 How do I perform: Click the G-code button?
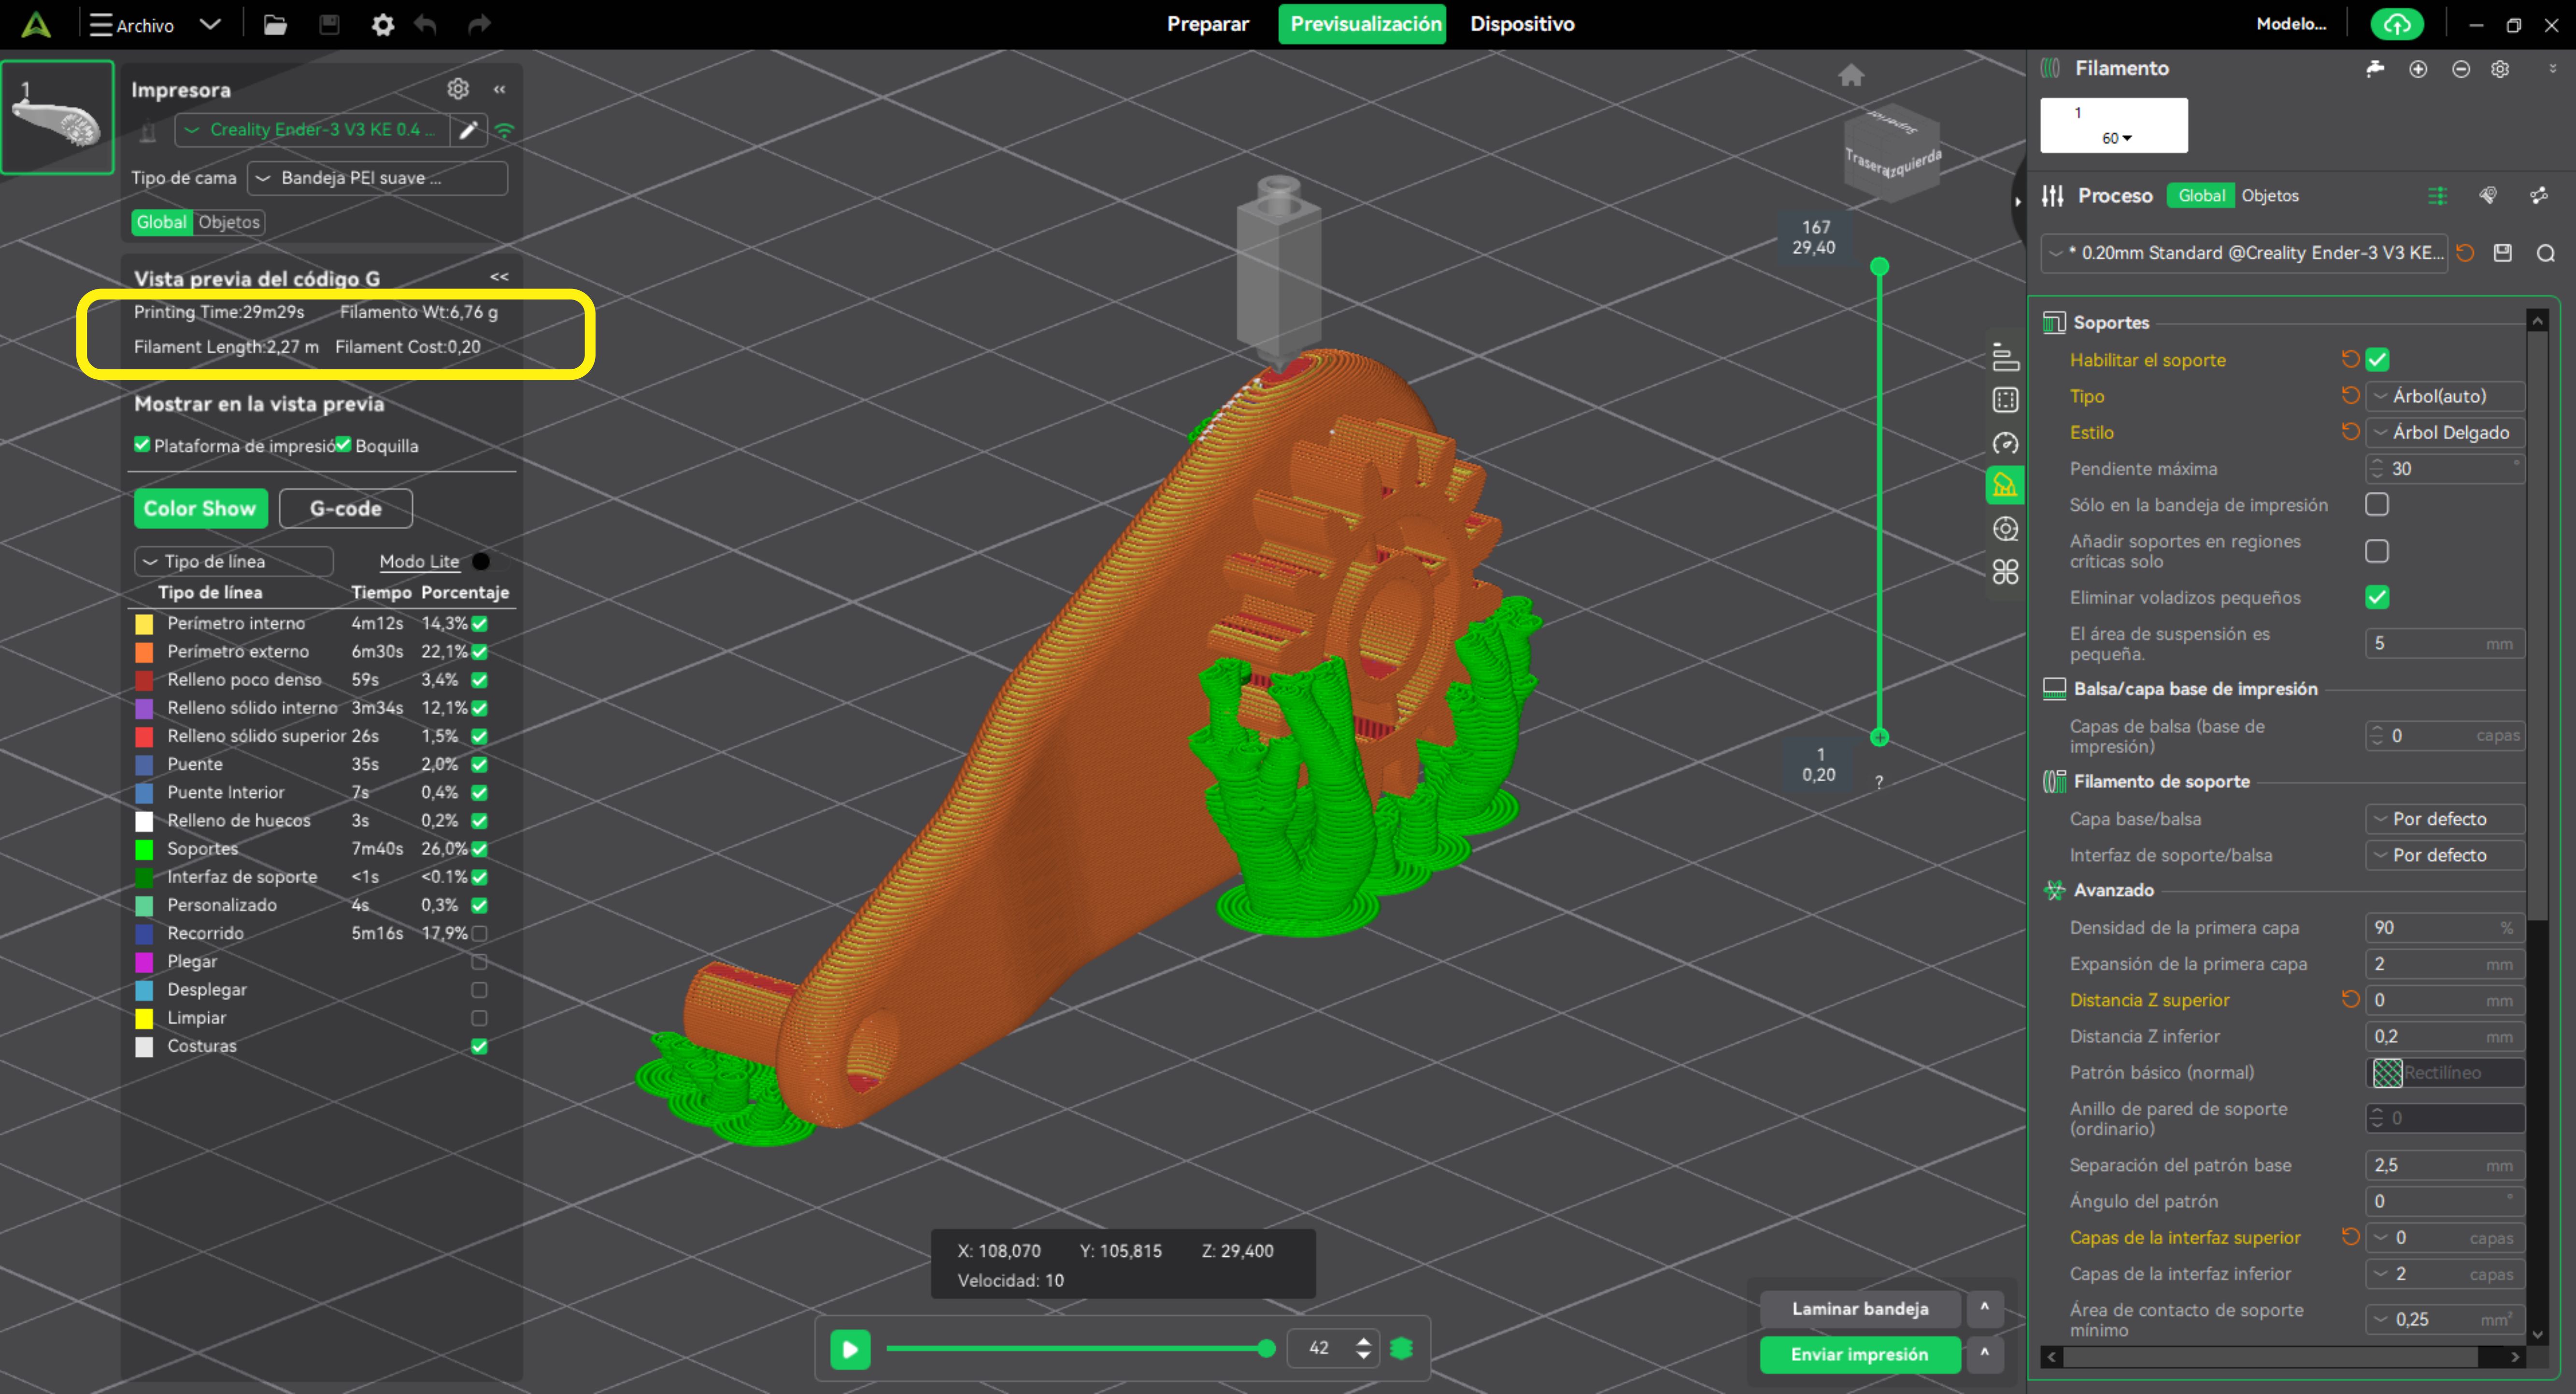(345, 508)
